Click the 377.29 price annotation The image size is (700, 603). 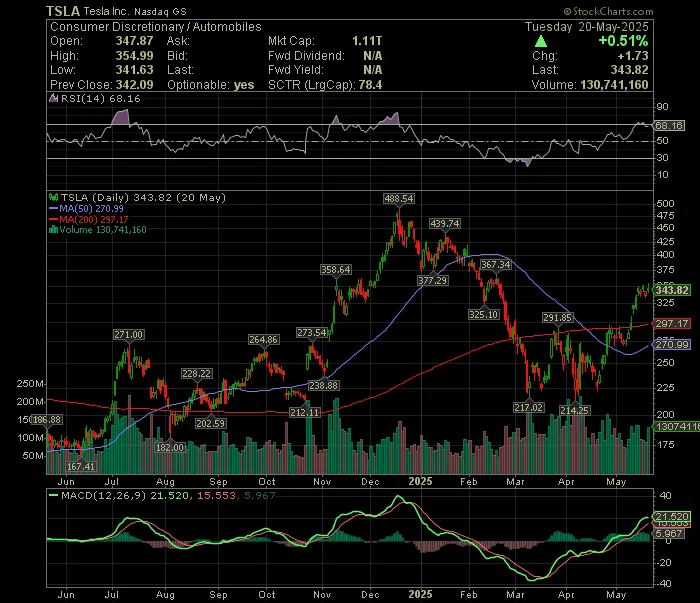coord(433,280)
